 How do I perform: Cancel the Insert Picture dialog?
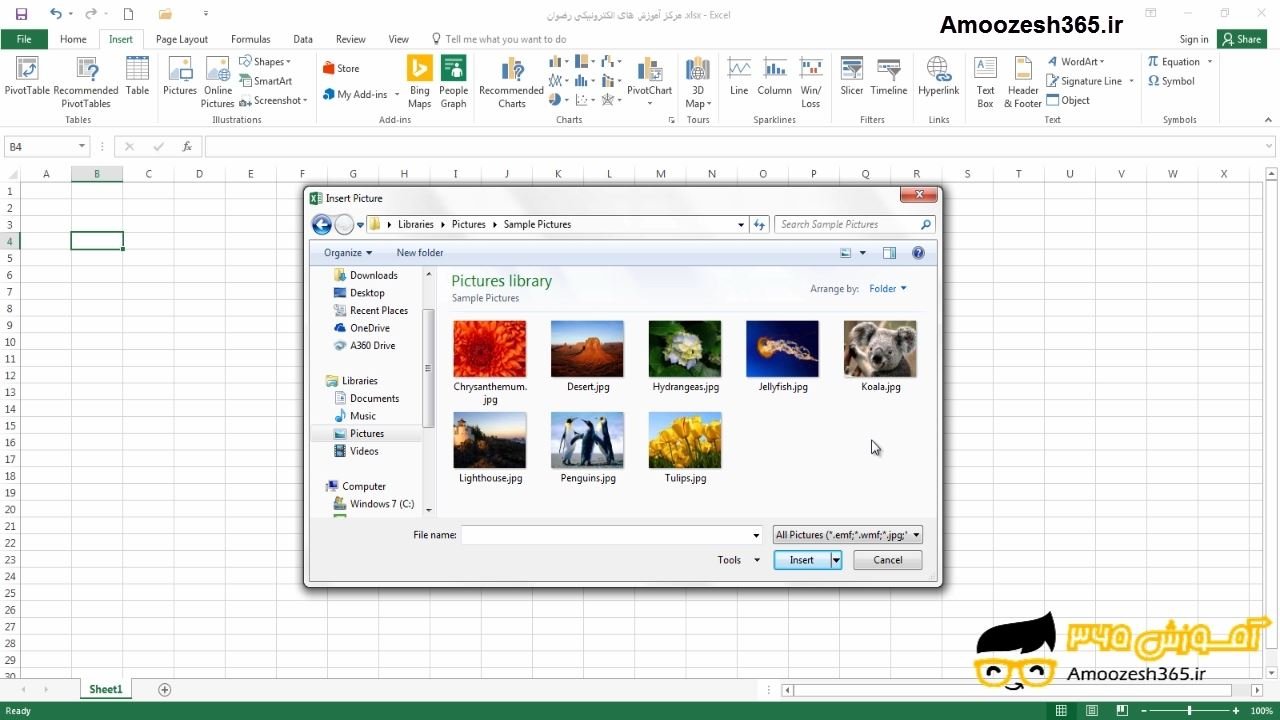coord(888,560)
